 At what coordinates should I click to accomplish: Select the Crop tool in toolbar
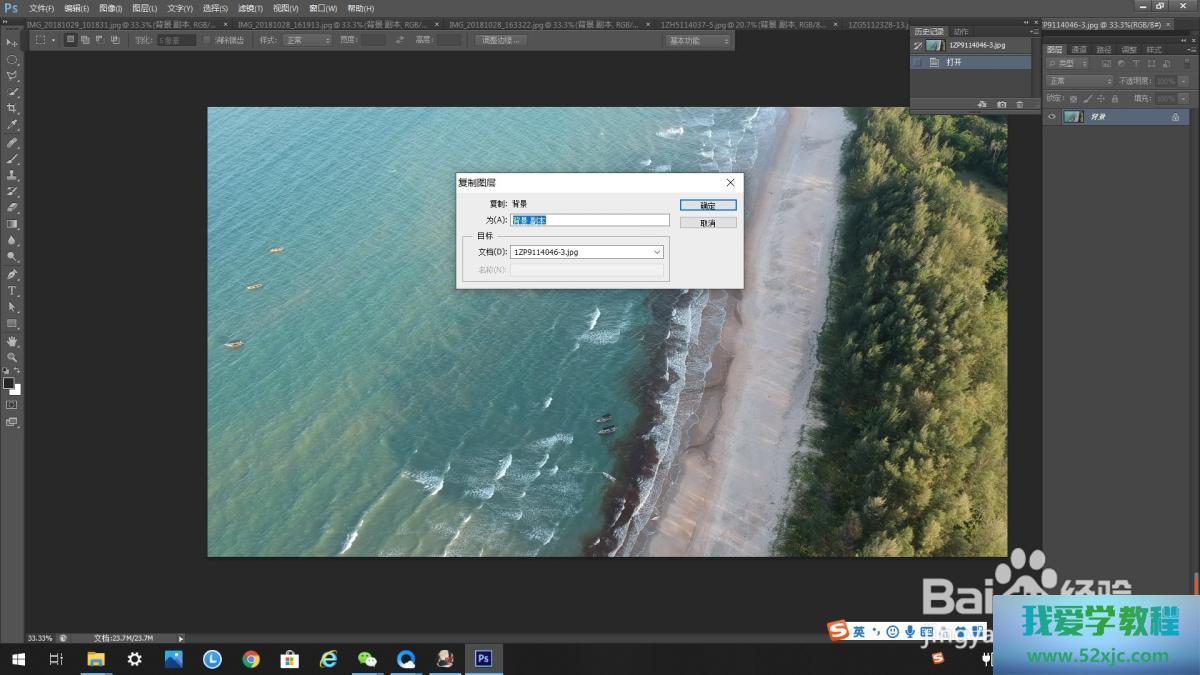point(12,108)
